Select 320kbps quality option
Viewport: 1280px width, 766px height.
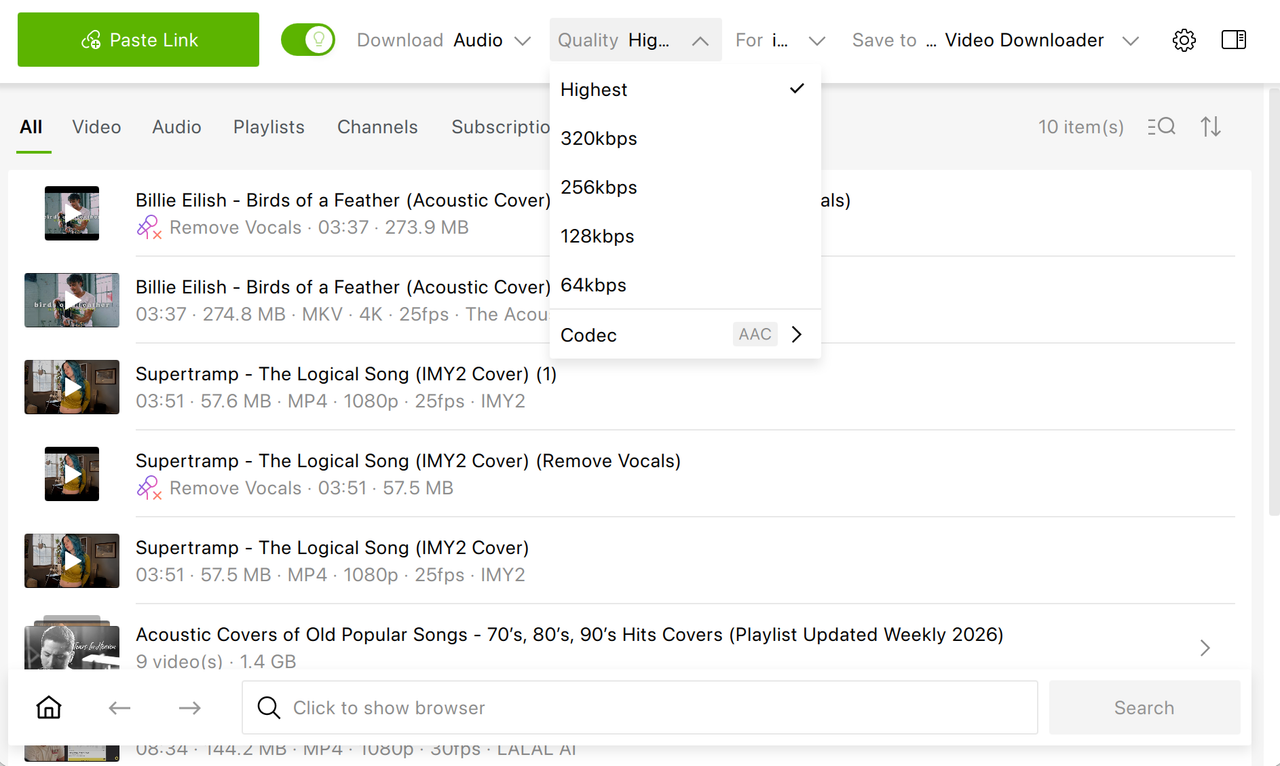point(685,138)
